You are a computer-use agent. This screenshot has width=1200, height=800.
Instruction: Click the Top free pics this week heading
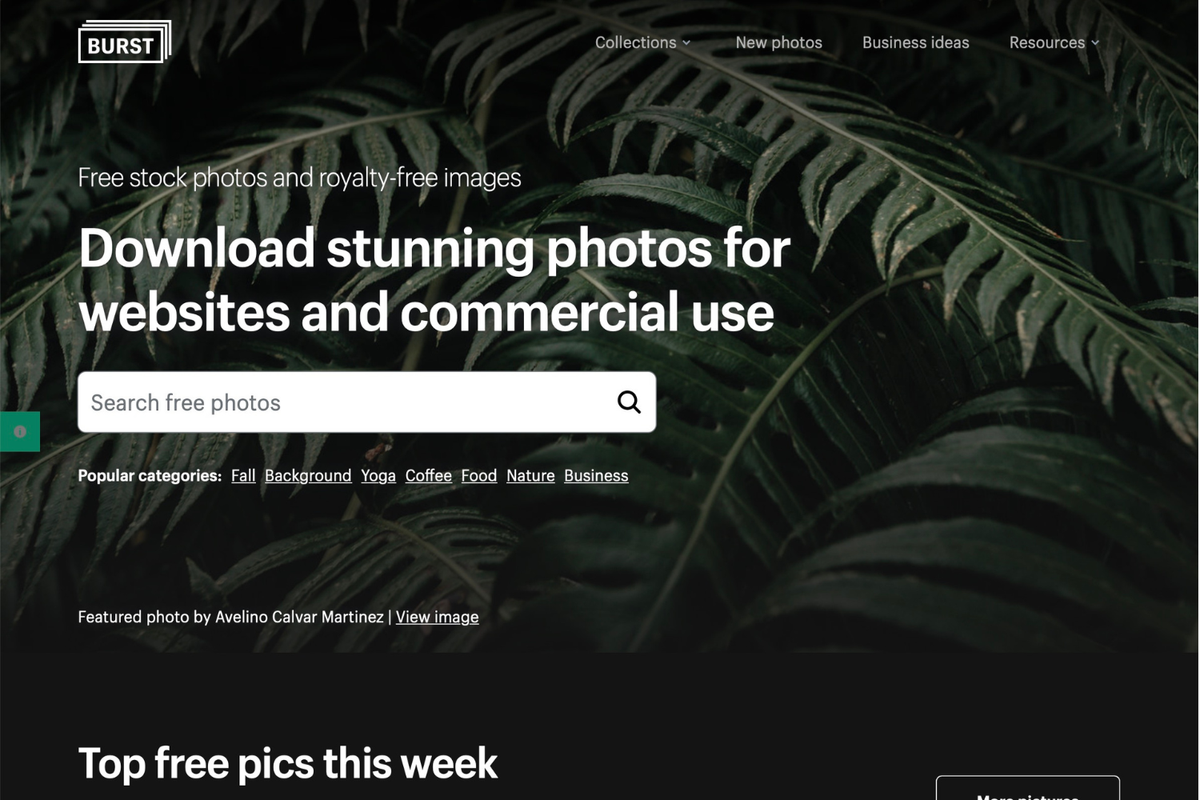(288, 763)
